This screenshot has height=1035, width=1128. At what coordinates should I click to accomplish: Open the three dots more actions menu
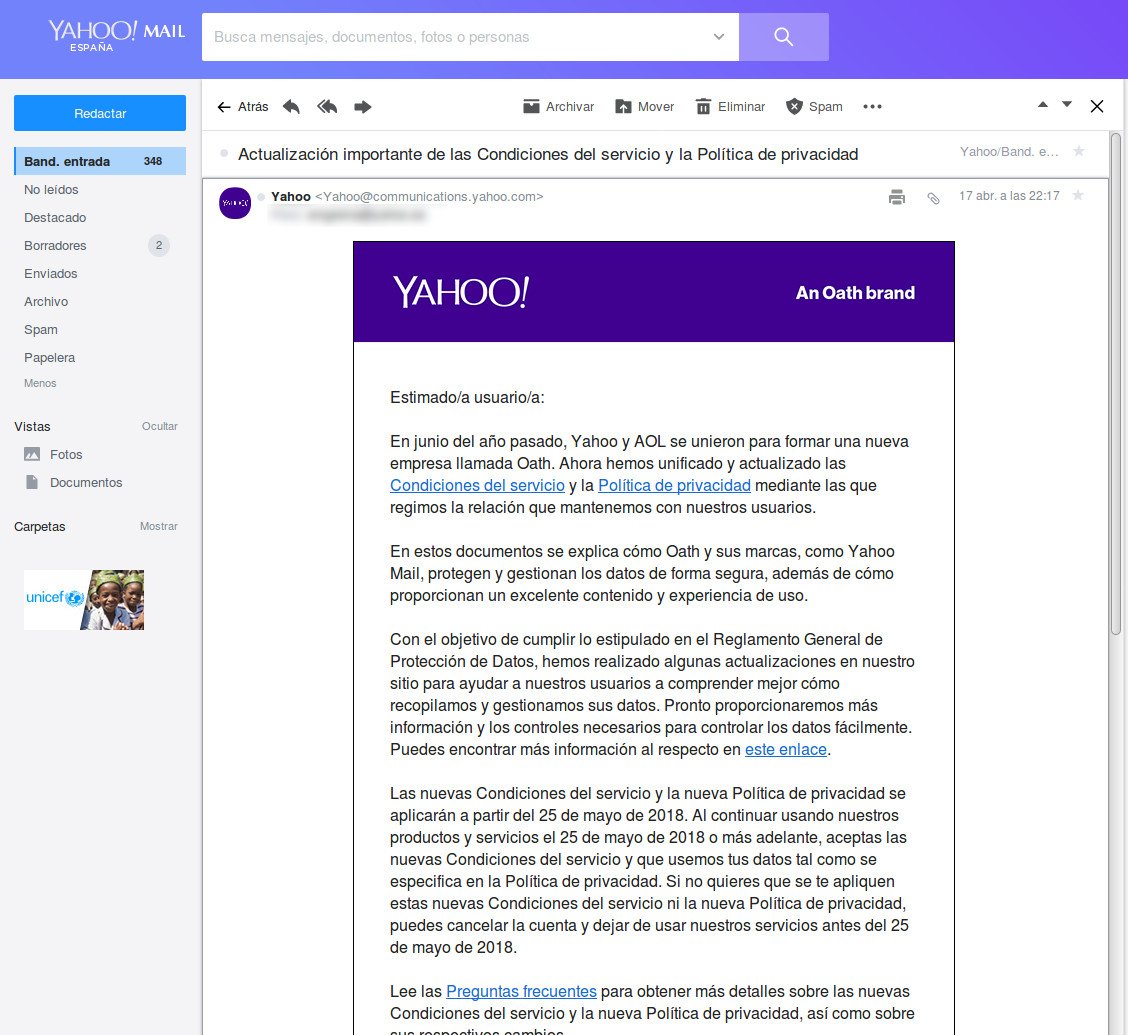coord(873,106)
